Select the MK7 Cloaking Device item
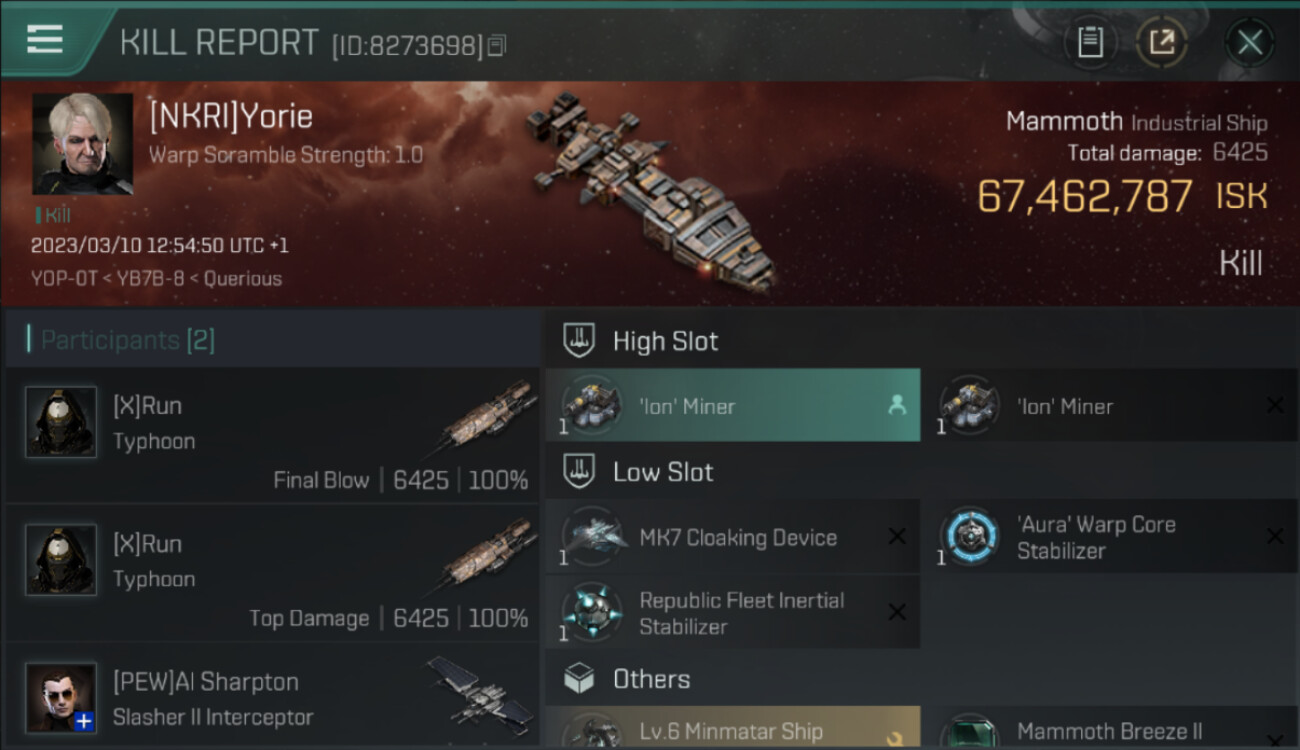Screen dimensions: 1300x750 732,537
